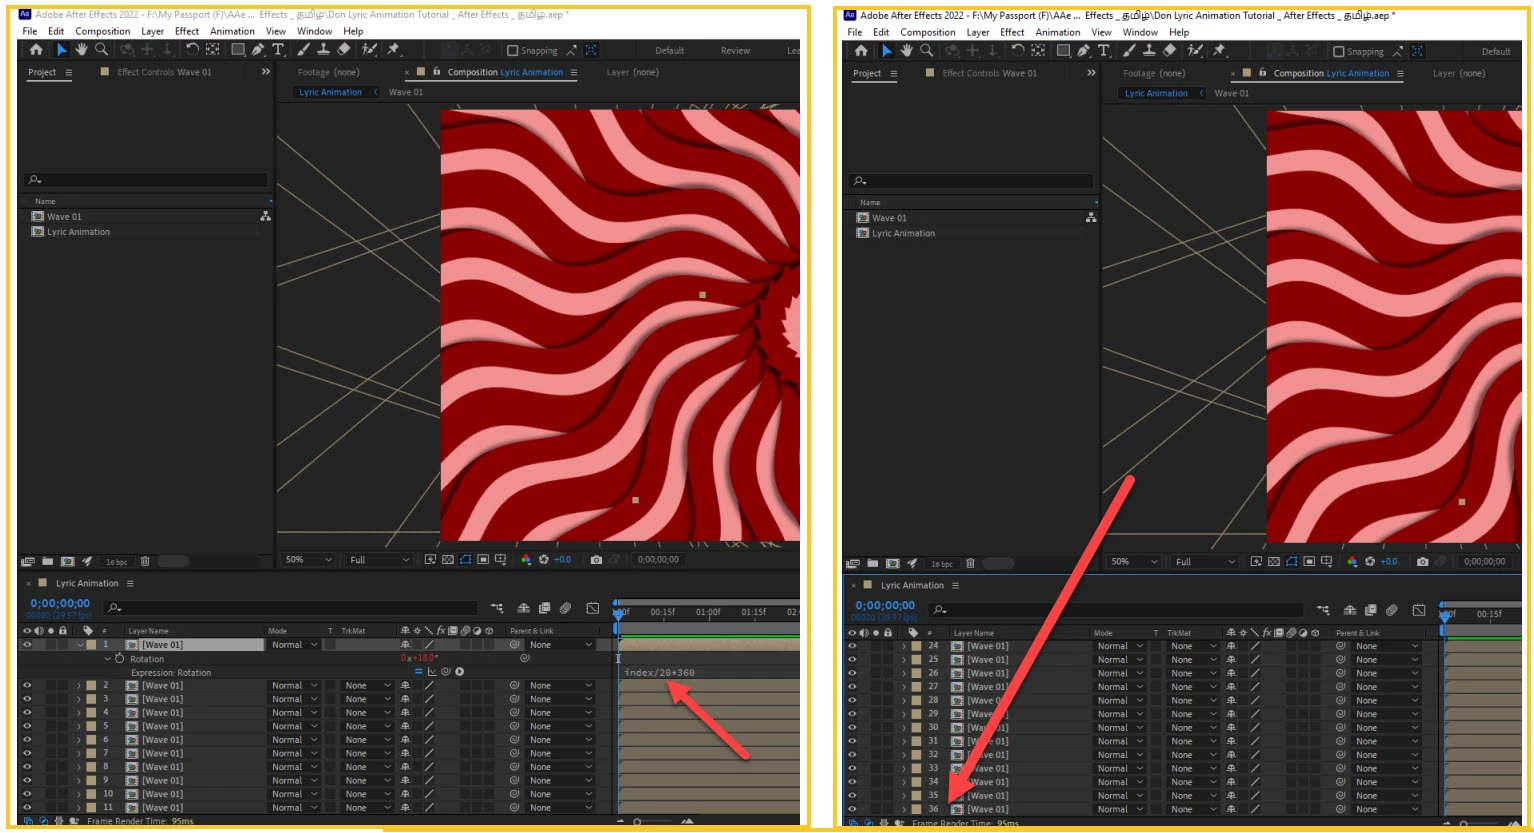Open the Composition menu in left window
Viewport: 1534px width, 833px height.
pos(103,31)
